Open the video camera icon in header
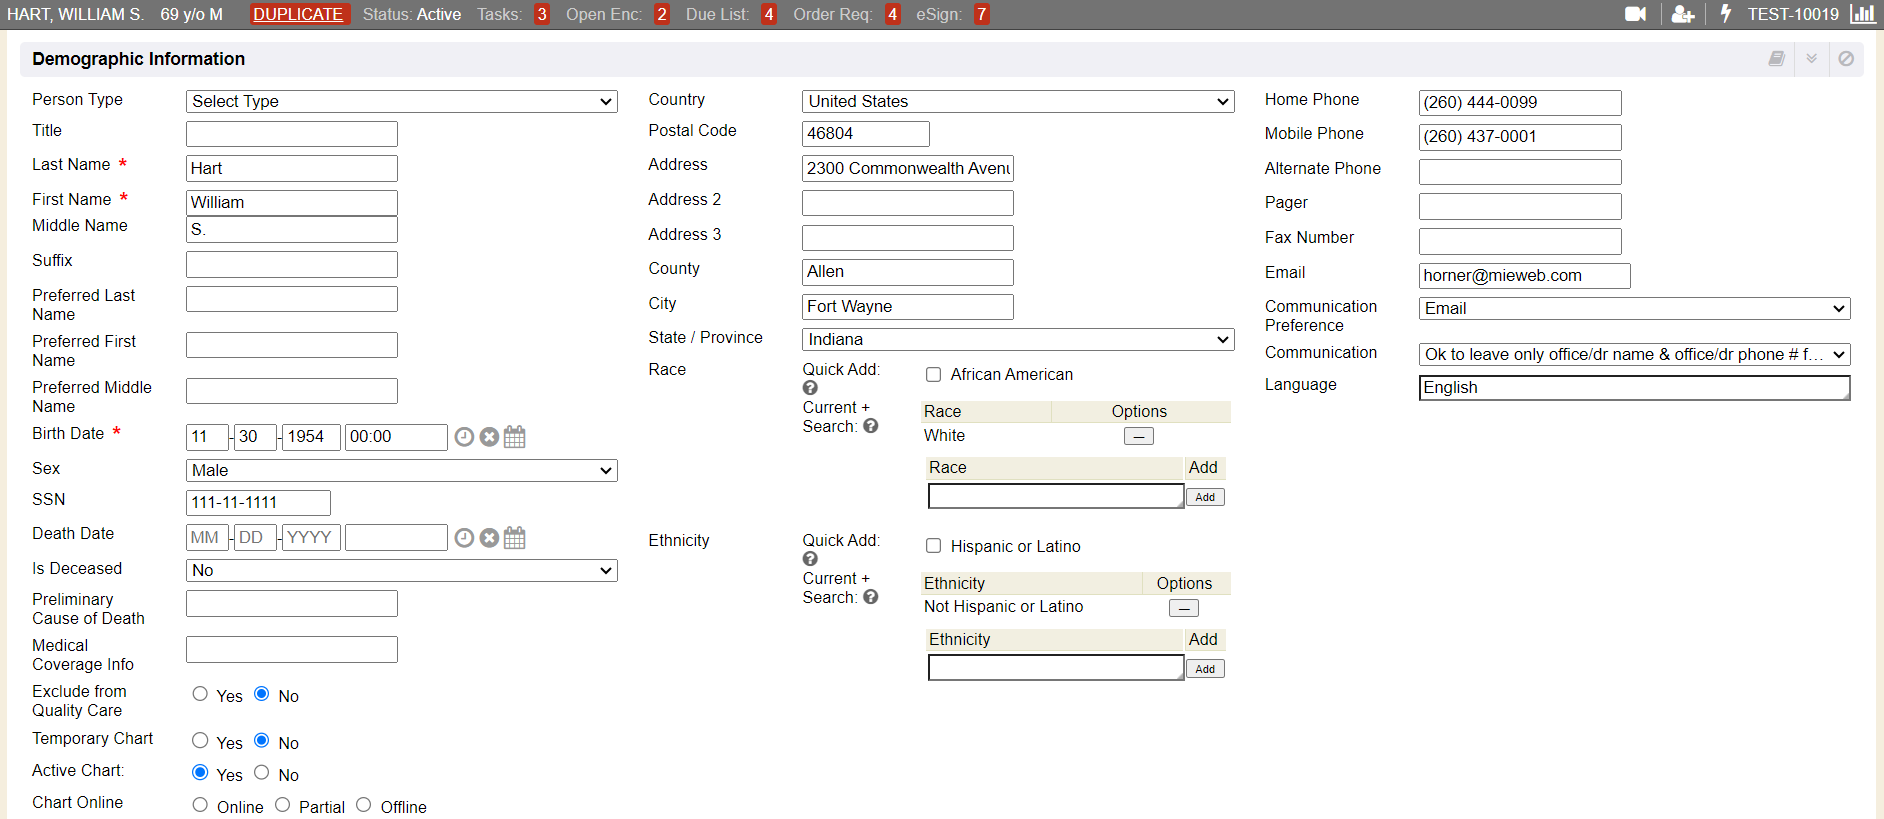1884x819 pixels. [x=1635, y=14]
